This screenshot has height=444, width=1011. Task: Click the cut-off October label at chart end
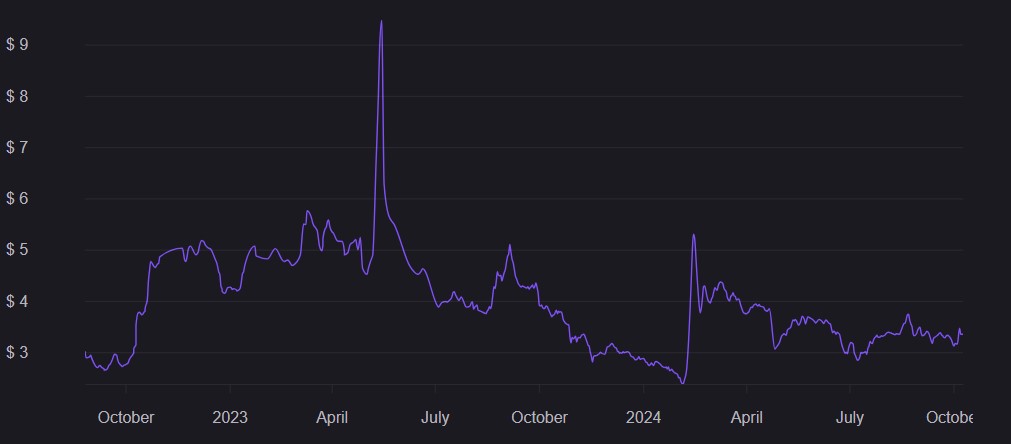pyautogui.click(x=948, y=418)
